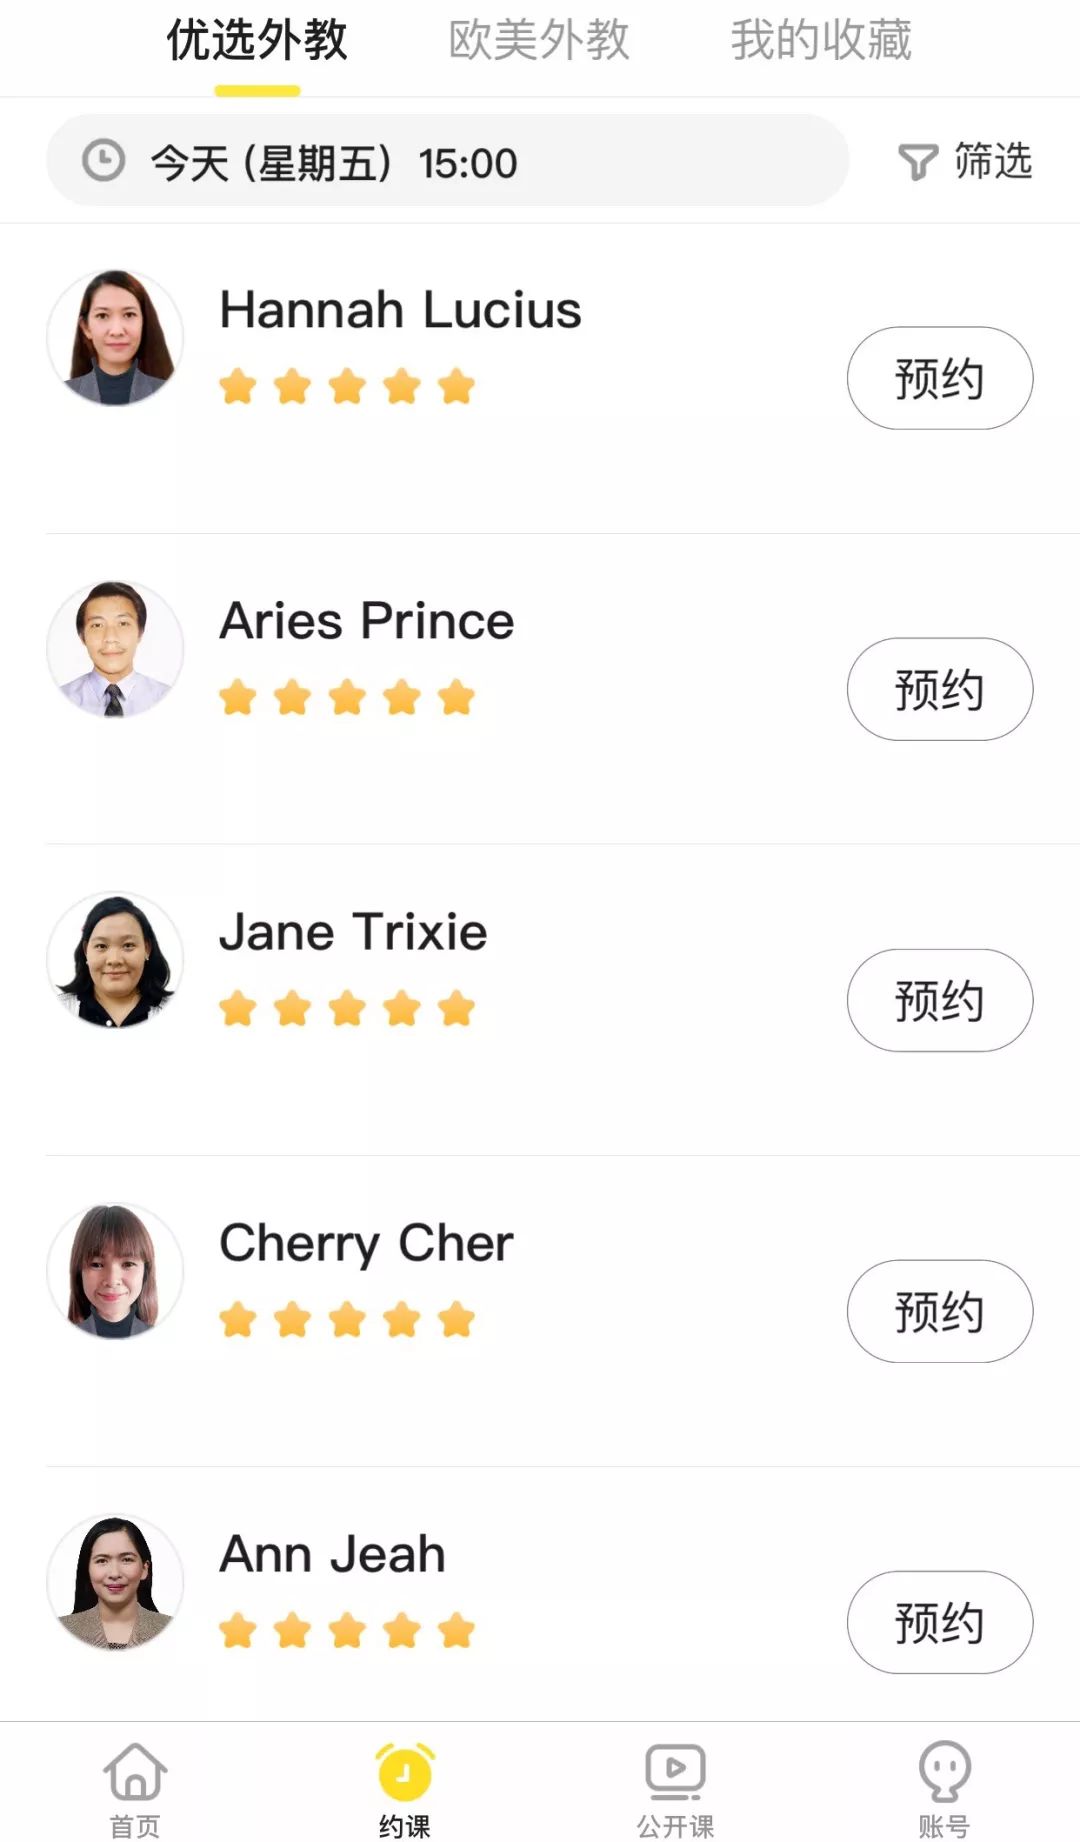The image size is (1080, 1842).
Task: Open Aries Prince's profile photo
Action: (x=115, y=649)
